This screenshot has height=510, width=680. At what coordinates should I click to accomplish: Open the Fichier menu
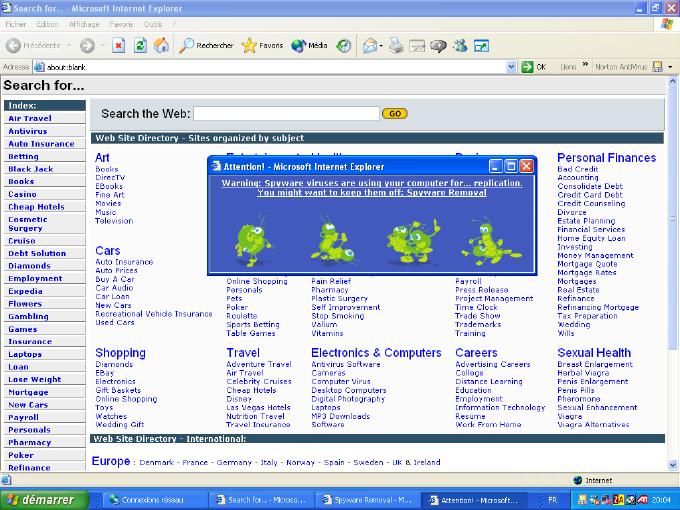(x=16, y=24)
